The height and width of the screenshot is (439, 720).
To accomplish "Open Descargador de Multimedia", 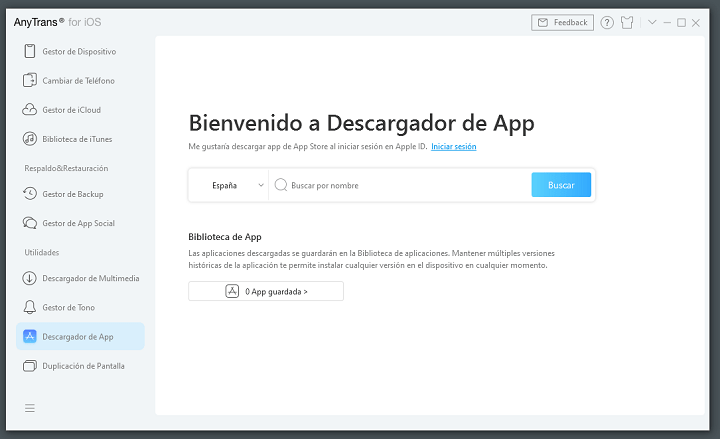I will [80, 278].
